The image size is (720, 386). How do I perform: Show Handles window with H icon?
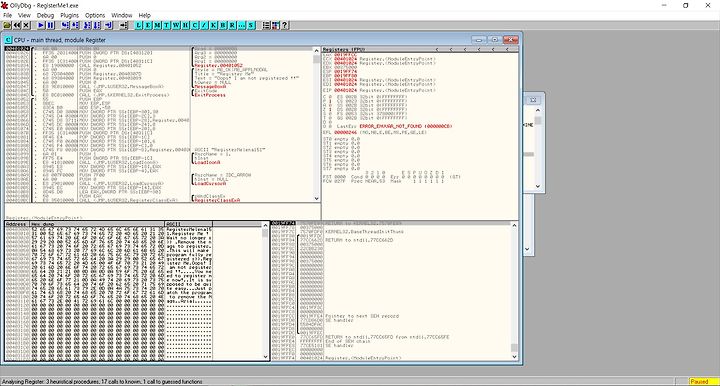(186, 25)
